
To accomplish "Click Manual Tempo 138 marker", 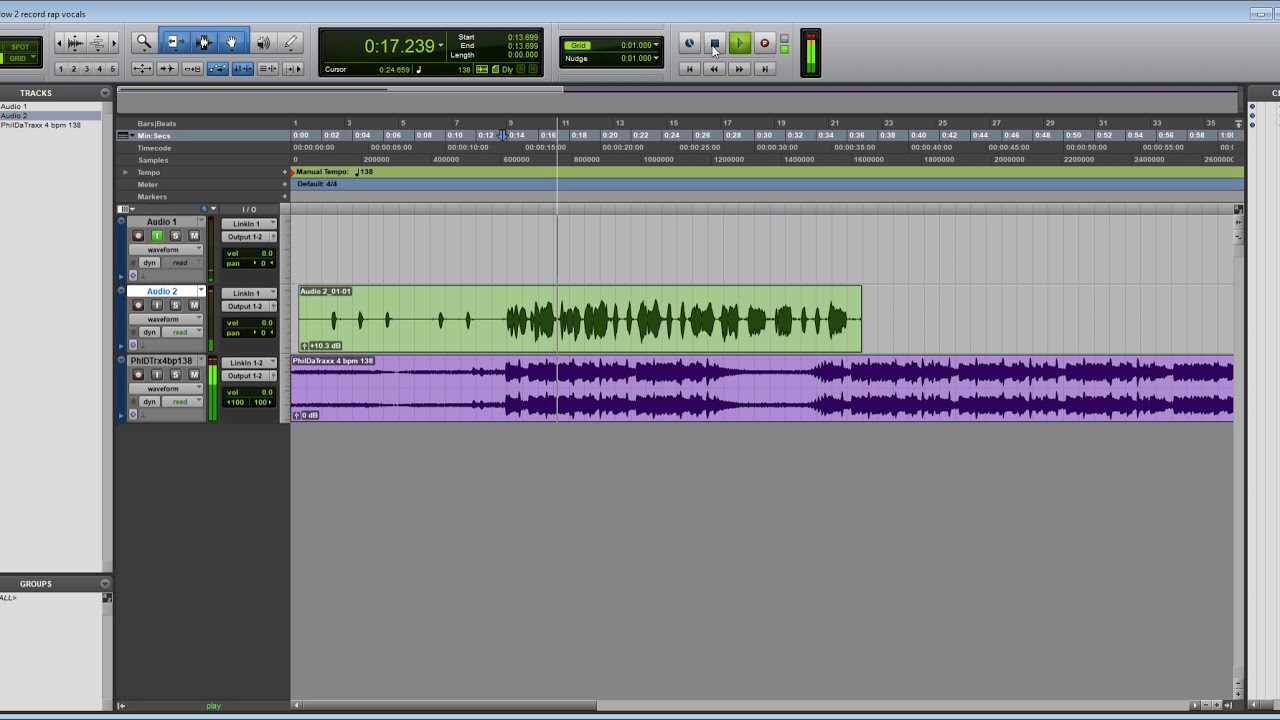I will click(x=333, y=172).
